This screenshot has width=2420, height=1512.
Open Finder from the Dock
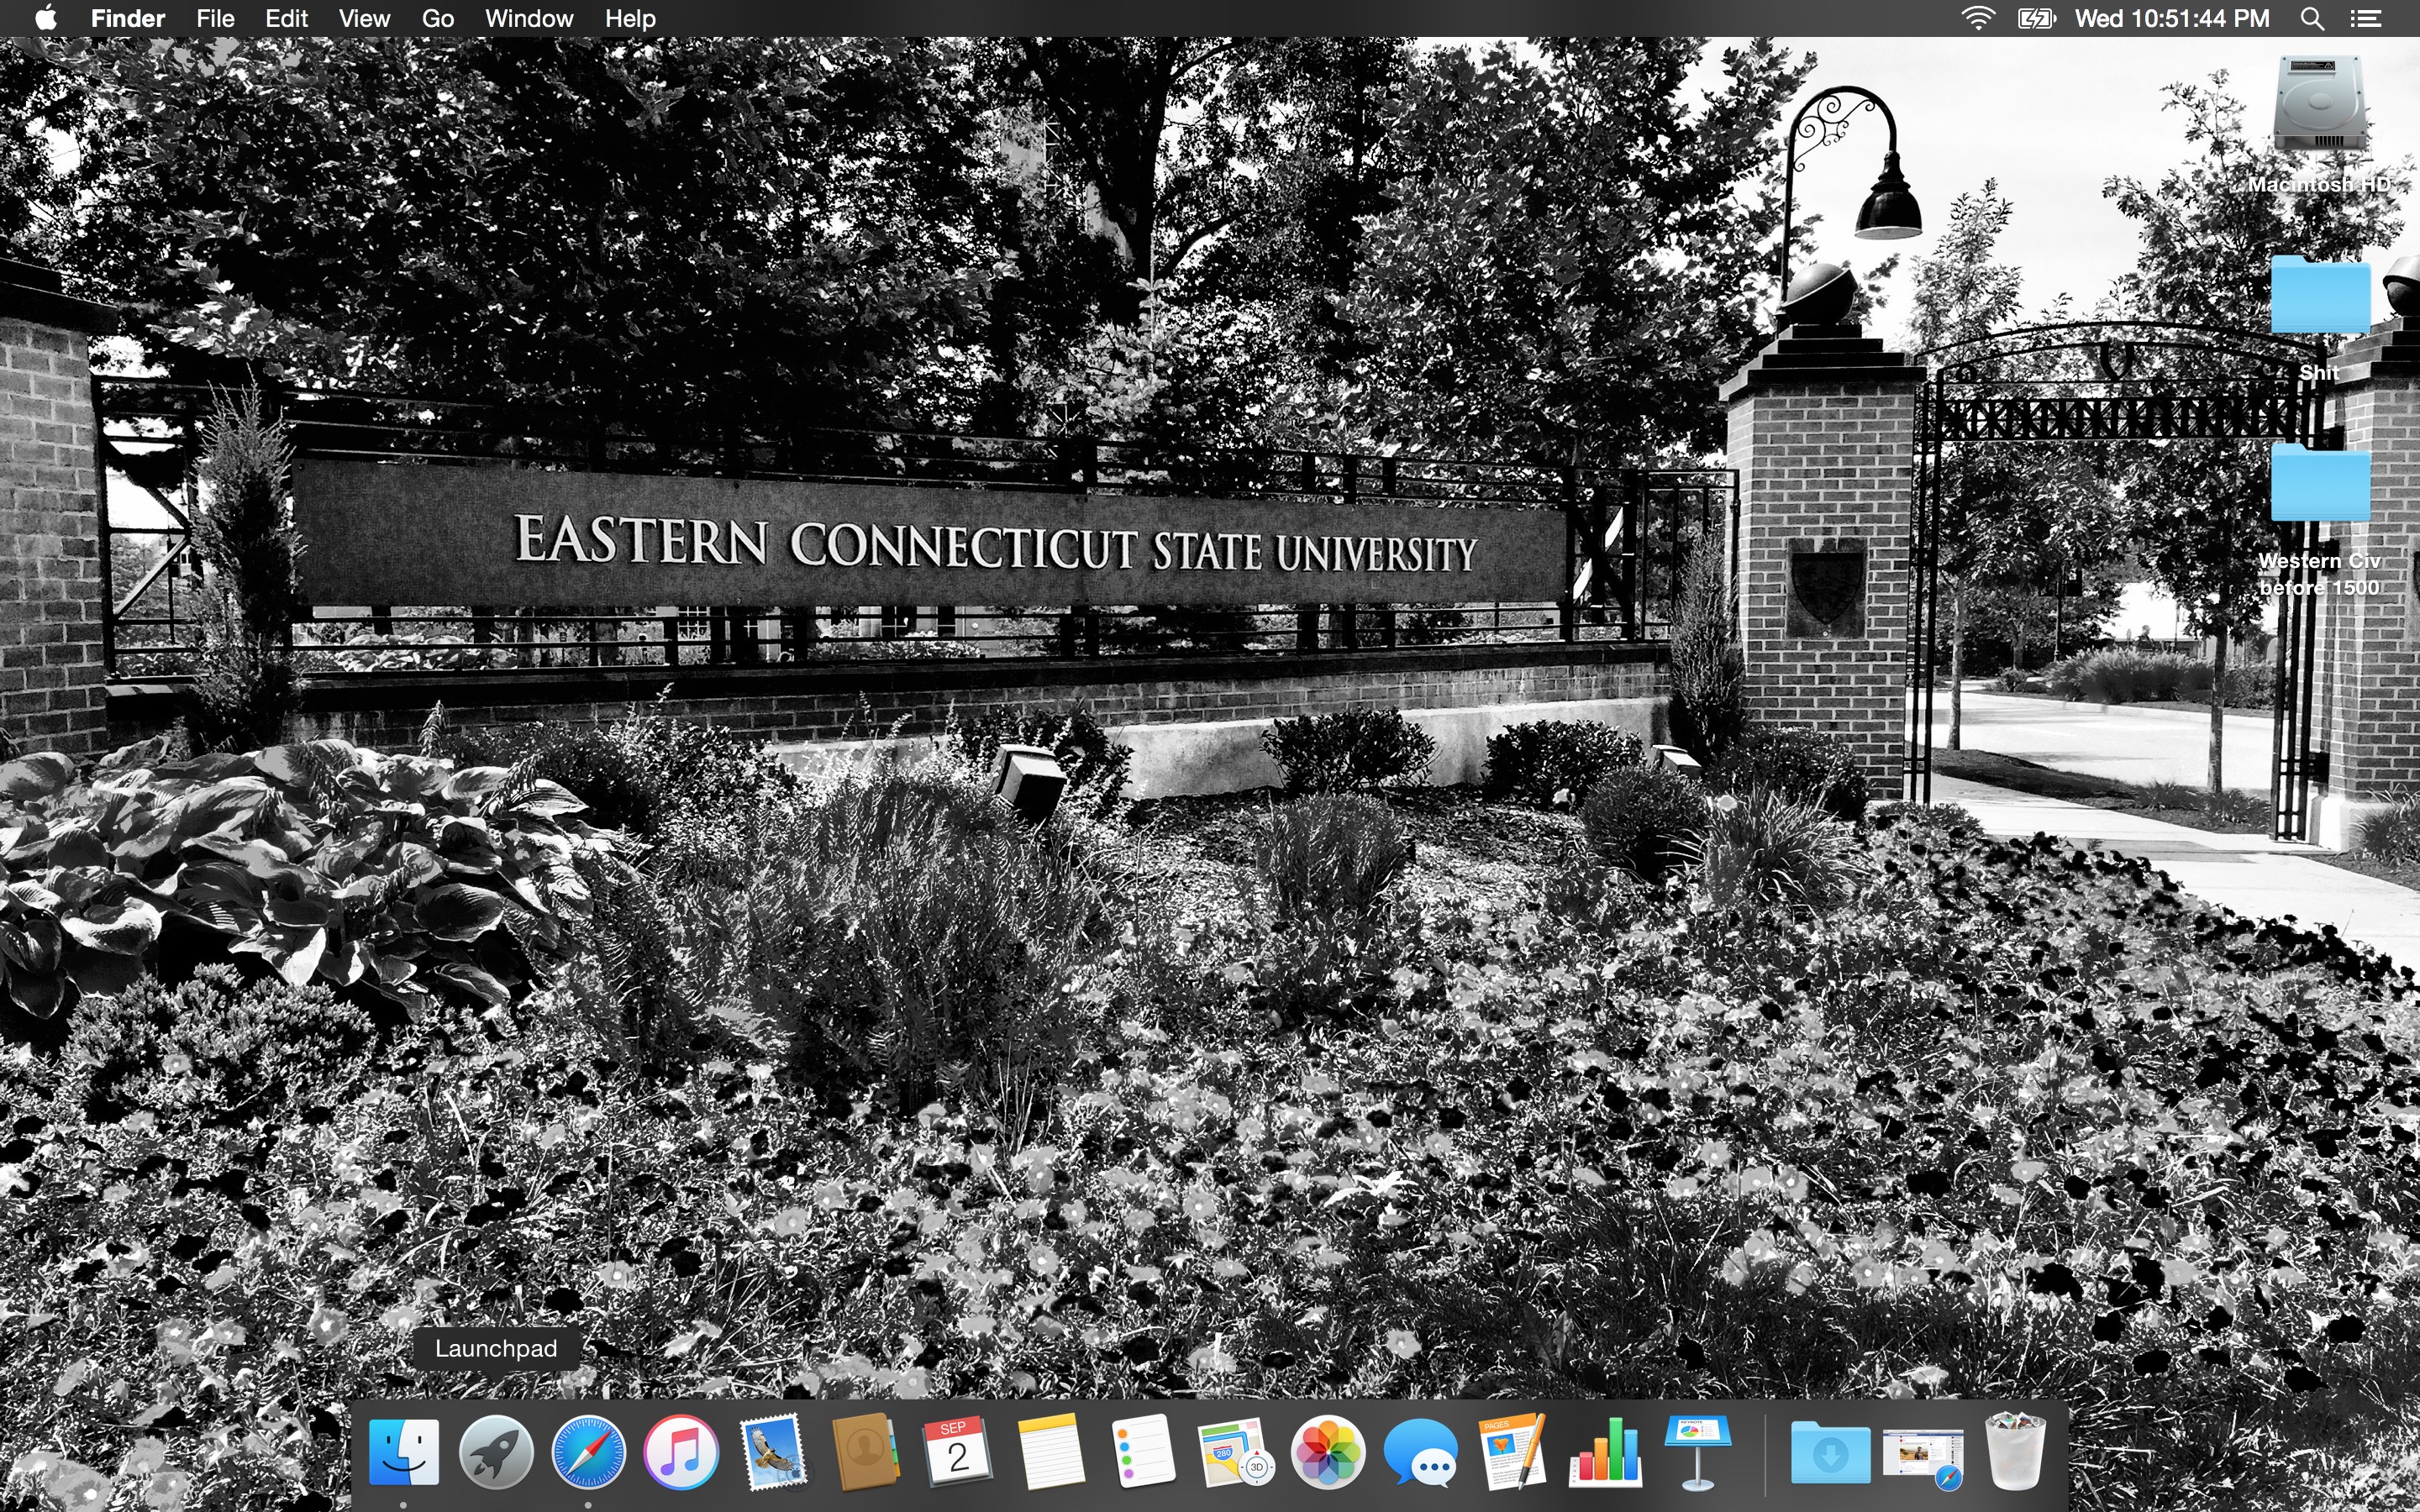[404, 1452]
